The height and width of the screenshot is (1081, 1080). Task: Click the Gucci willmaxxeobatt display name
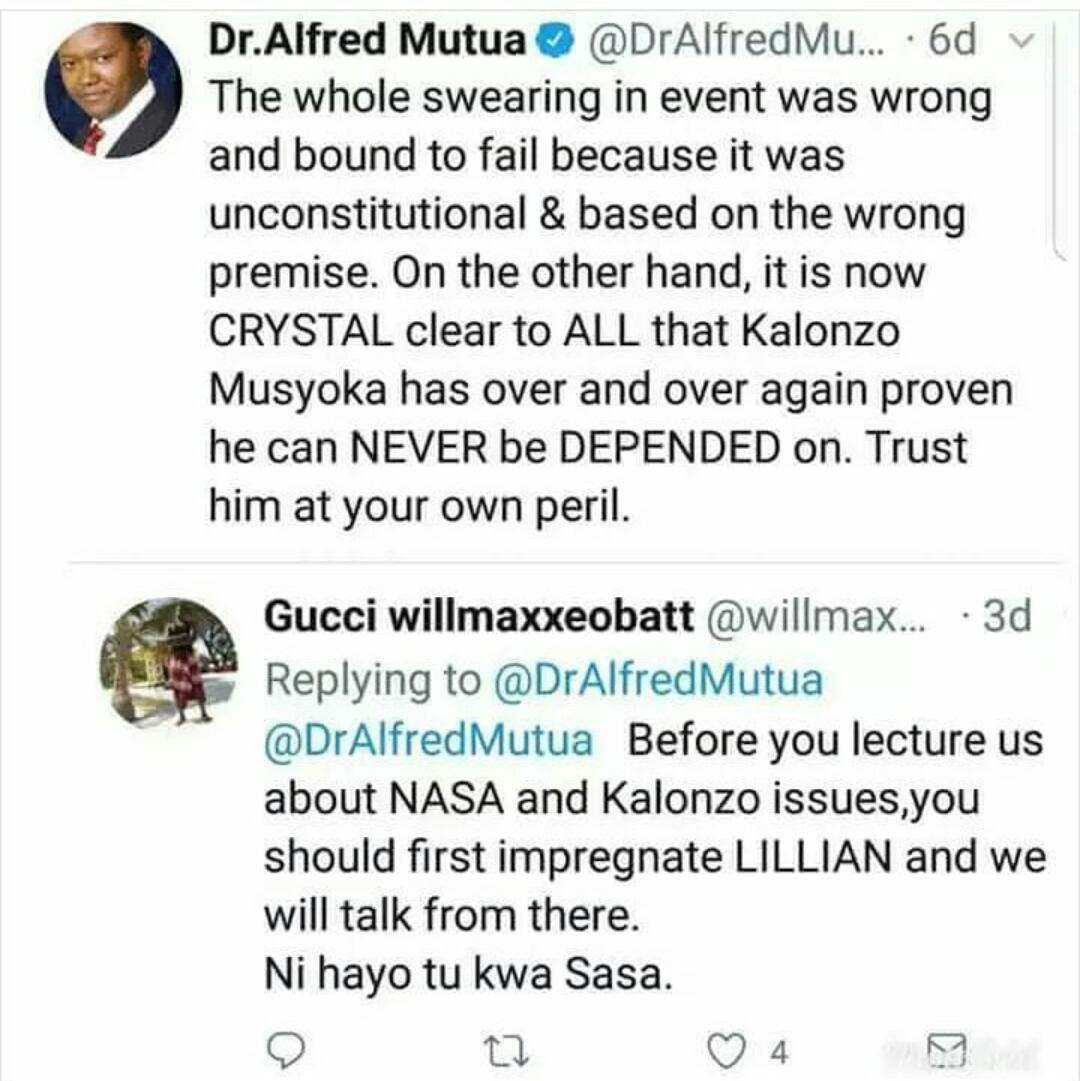(478, 616)
